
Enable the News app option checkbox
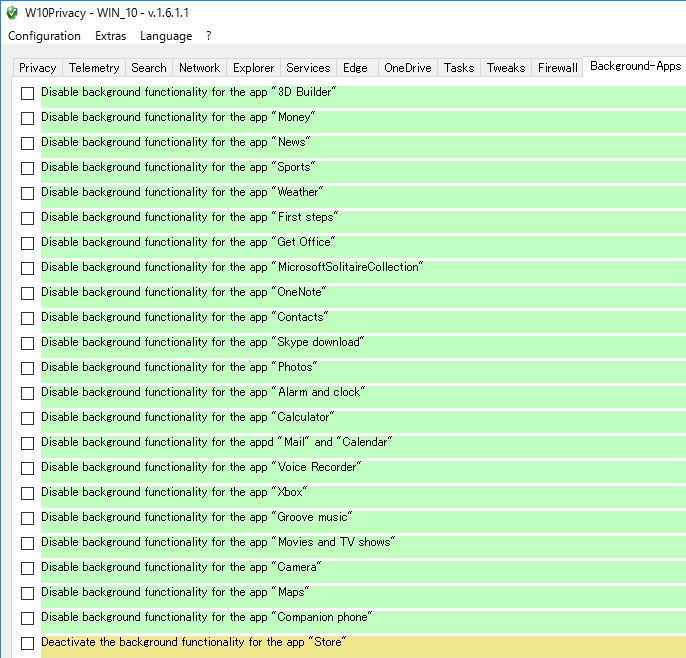(27, 143)
